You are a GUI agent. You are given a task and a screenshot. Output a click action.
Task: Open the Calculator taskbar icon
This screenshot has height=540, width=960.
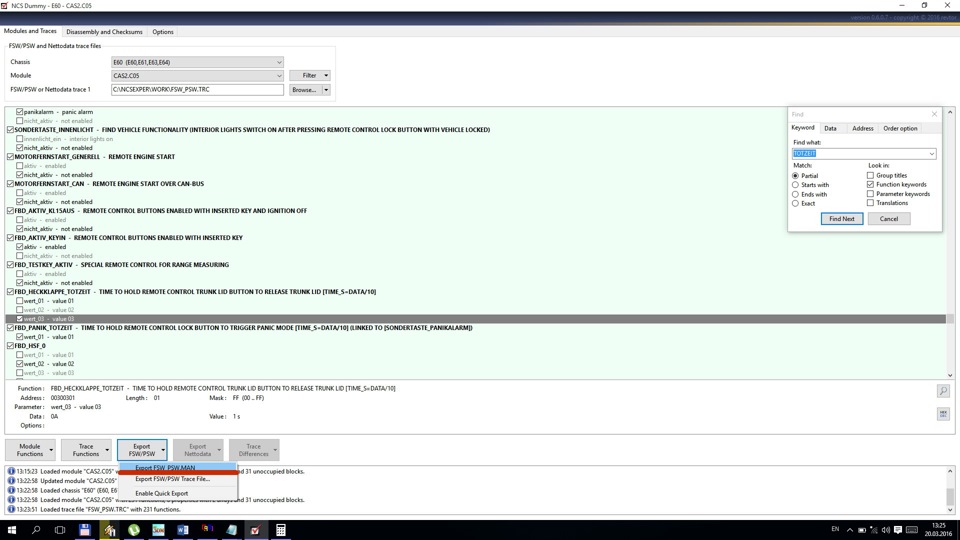coord(280,530)
